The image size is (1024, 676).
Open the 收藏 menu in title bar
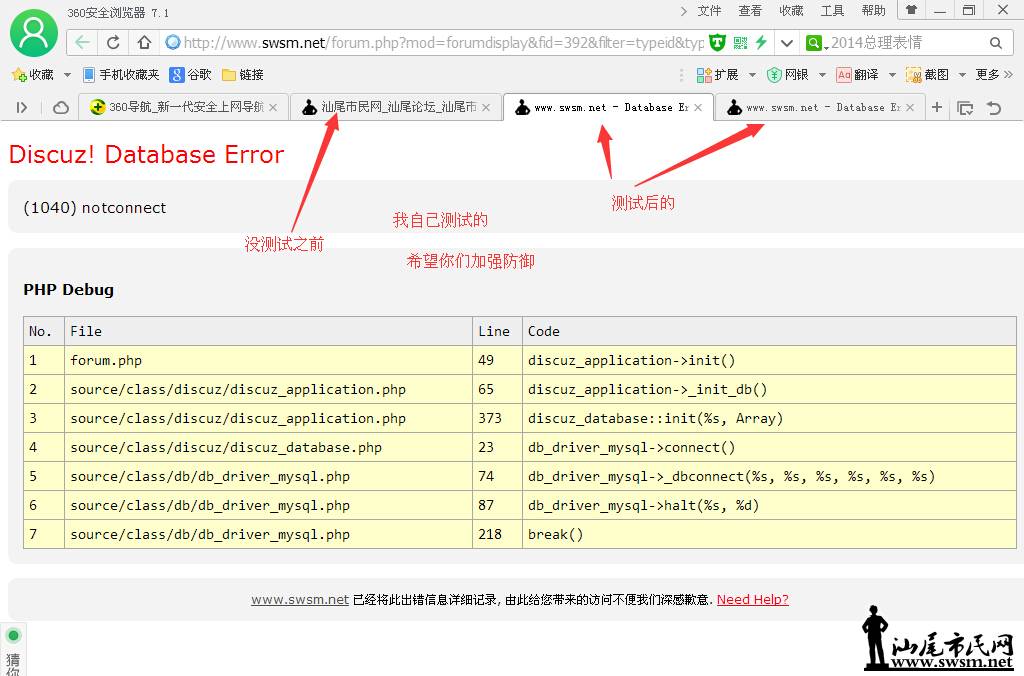(x=792, y=10)
